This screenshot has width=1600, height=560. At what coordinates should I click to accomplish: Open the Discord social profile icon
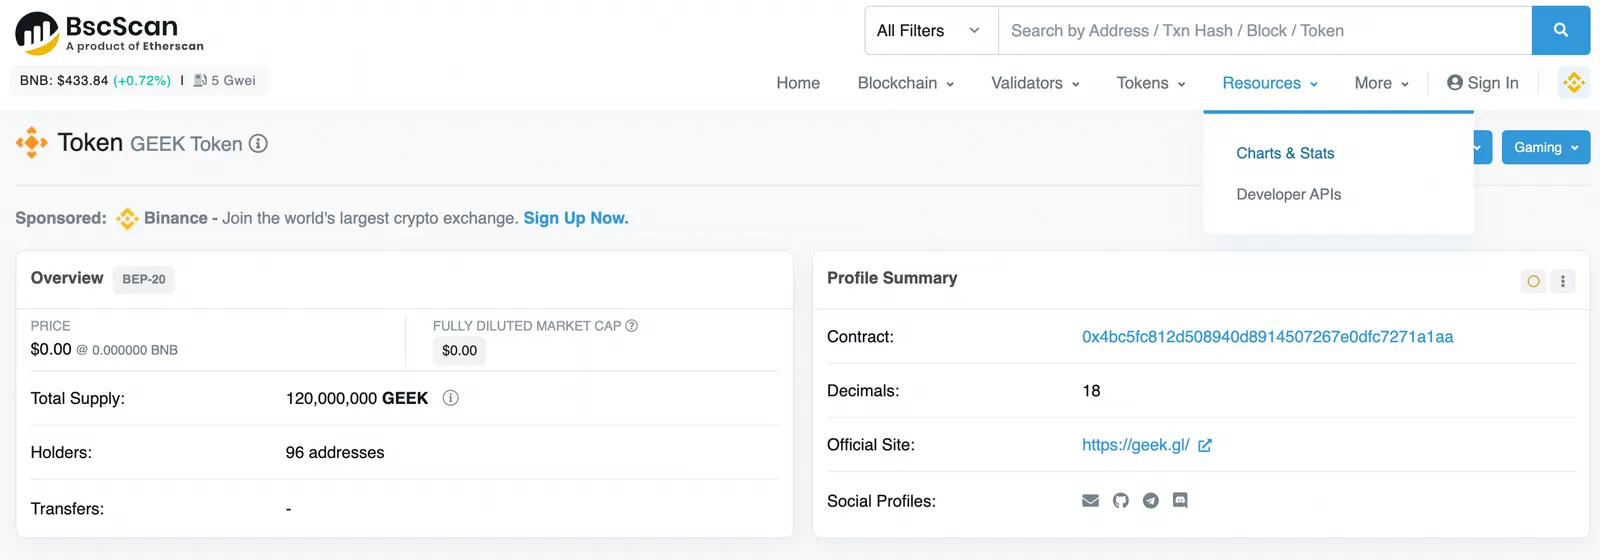click(1180, 501)
